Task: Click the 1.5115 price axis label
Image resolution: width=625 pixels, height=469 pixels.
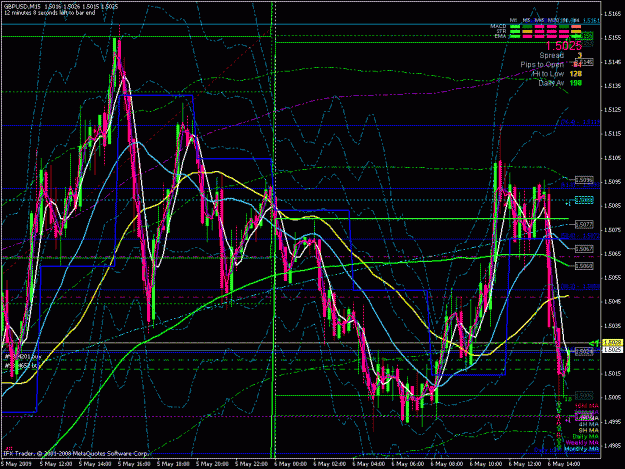Action: coord(612,134)
